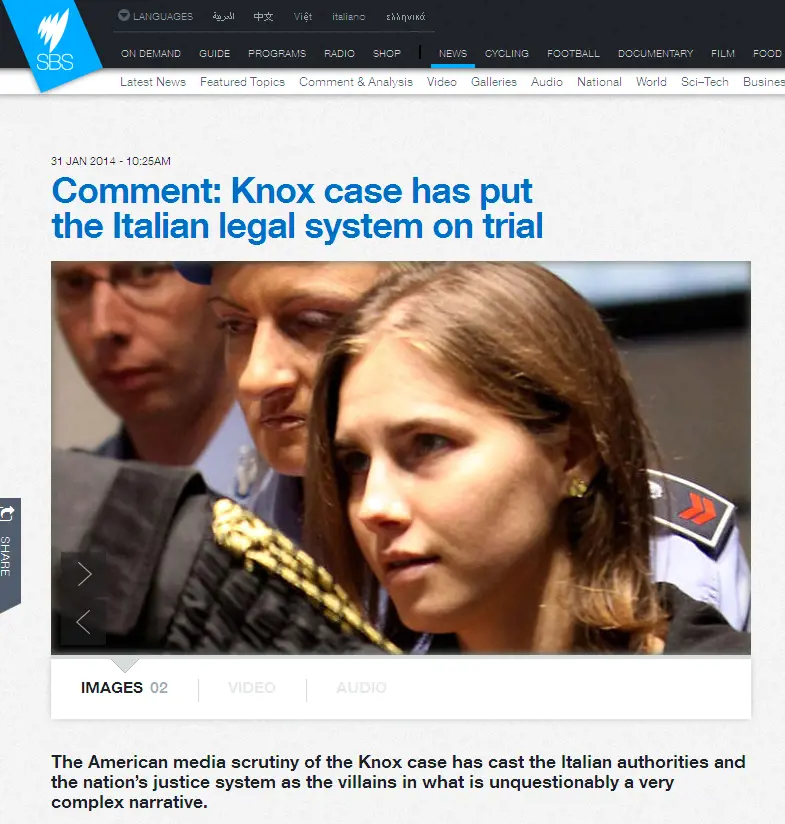The height and width of the screenshot is (824, 785).
Task: Visit the Galleries sub-navigation link
Action: click(x=494, y=82)
